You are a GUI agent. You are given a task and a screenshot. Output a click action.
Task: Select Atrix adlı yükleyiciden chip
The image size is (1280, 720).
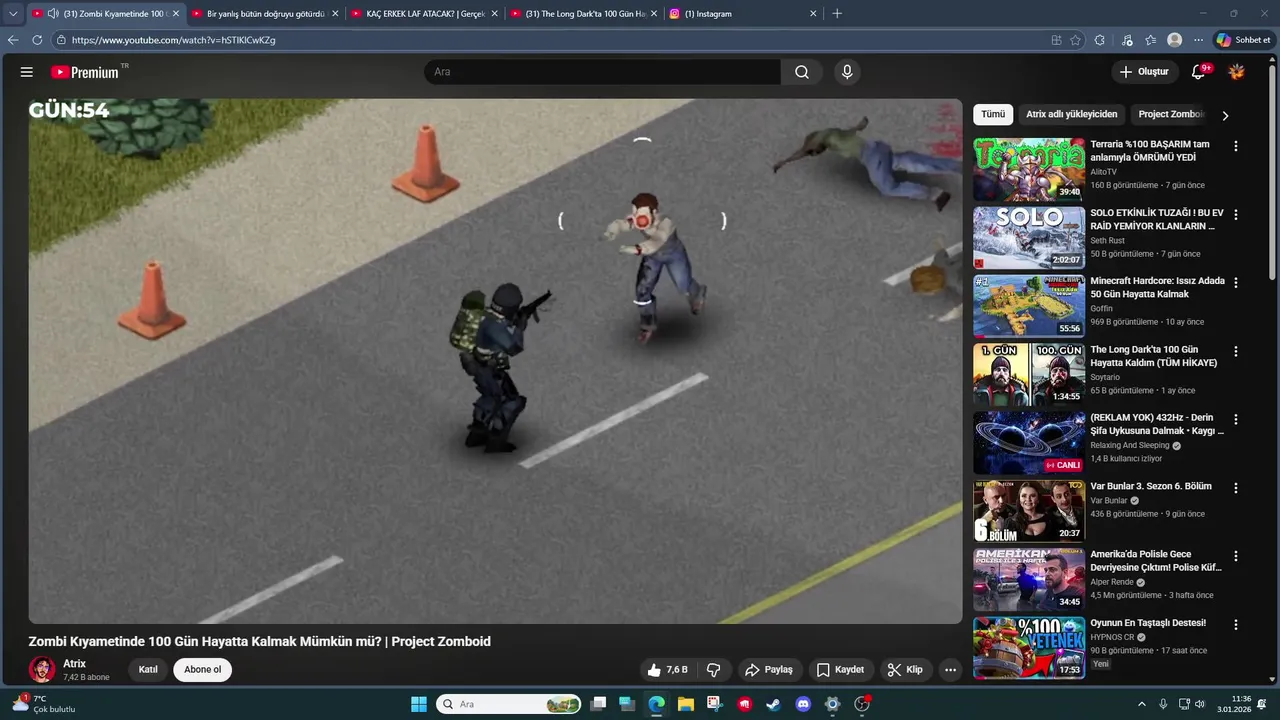pos(1071,115)
